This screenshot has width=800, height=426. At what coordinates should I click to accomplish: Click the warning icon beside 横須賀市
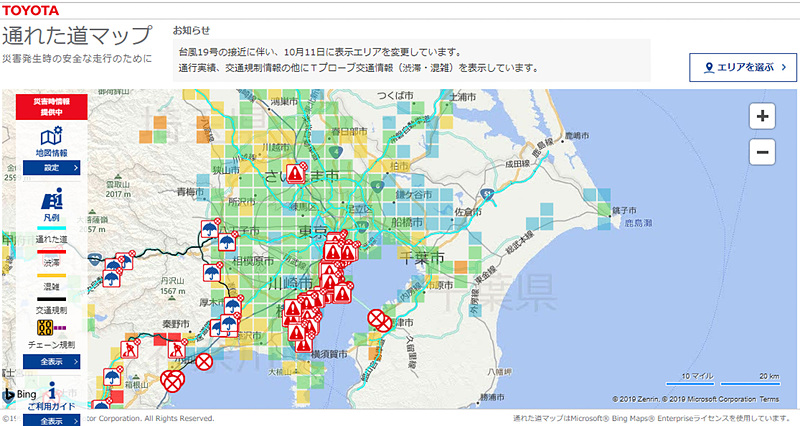tap(303, 344)
